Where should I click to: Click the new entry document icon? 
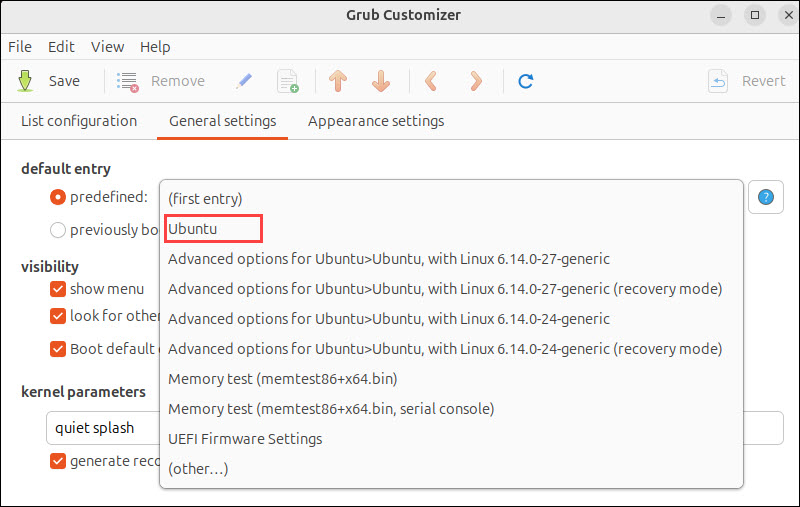288,81
